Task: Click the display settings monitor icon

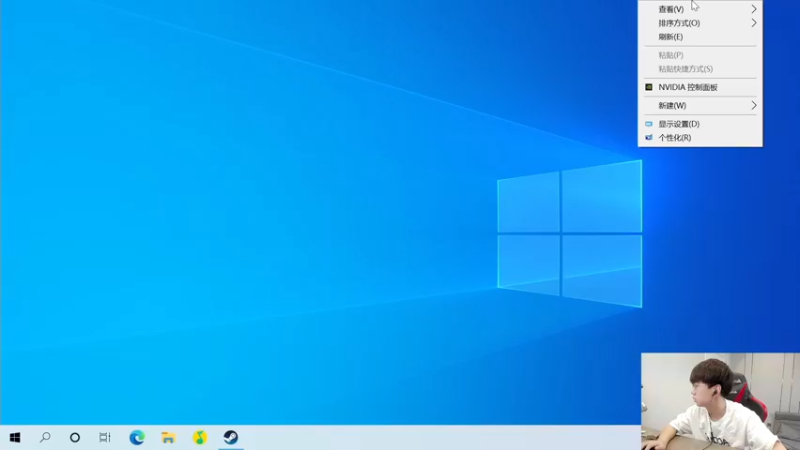Action: click(648, 124)
